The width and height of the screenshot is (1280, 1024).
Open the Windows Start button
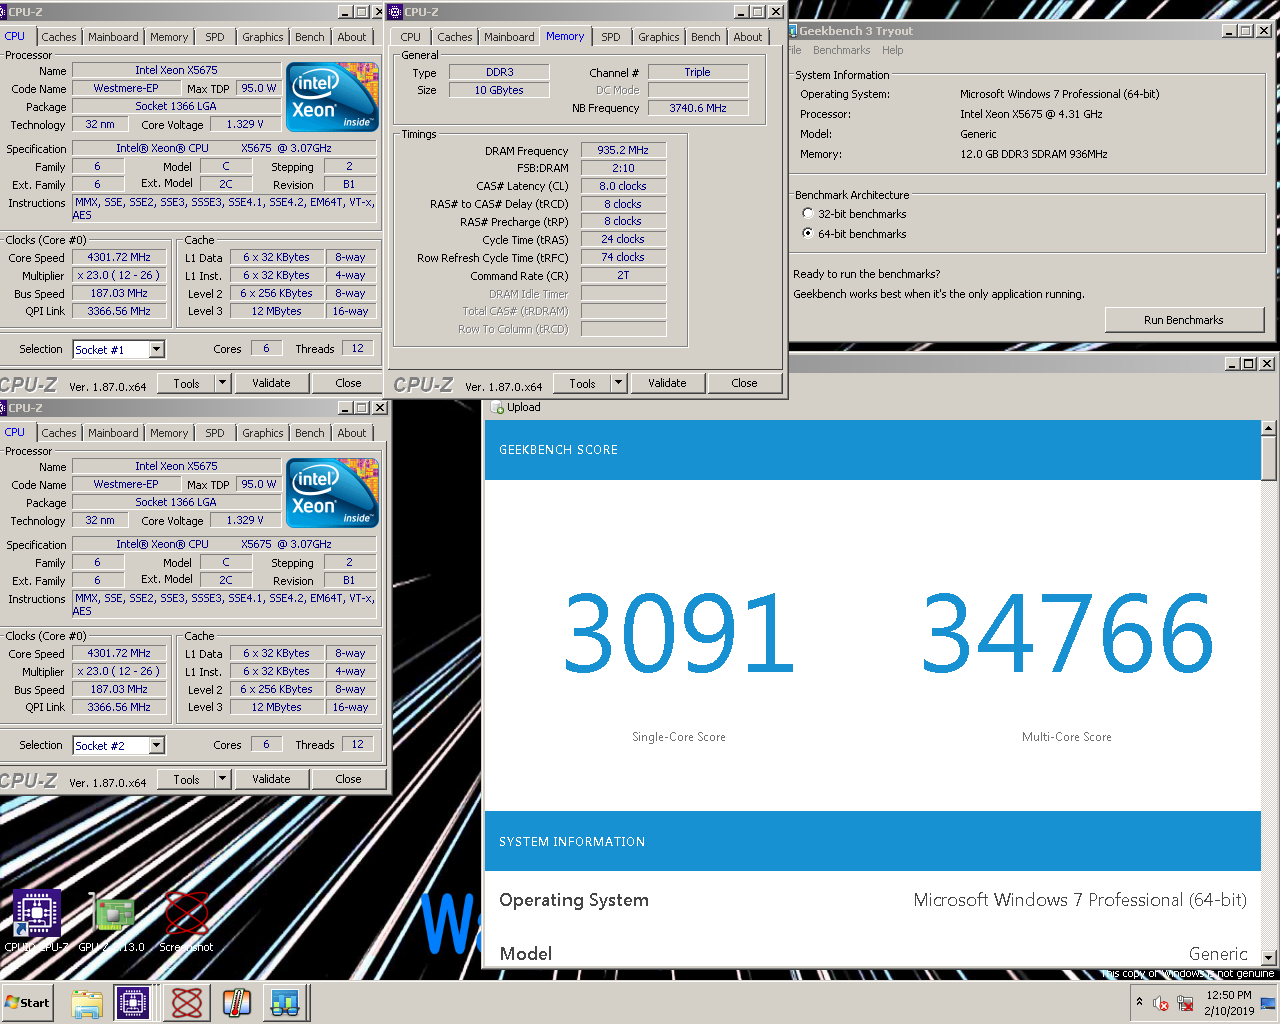[x=27, y=1002]
